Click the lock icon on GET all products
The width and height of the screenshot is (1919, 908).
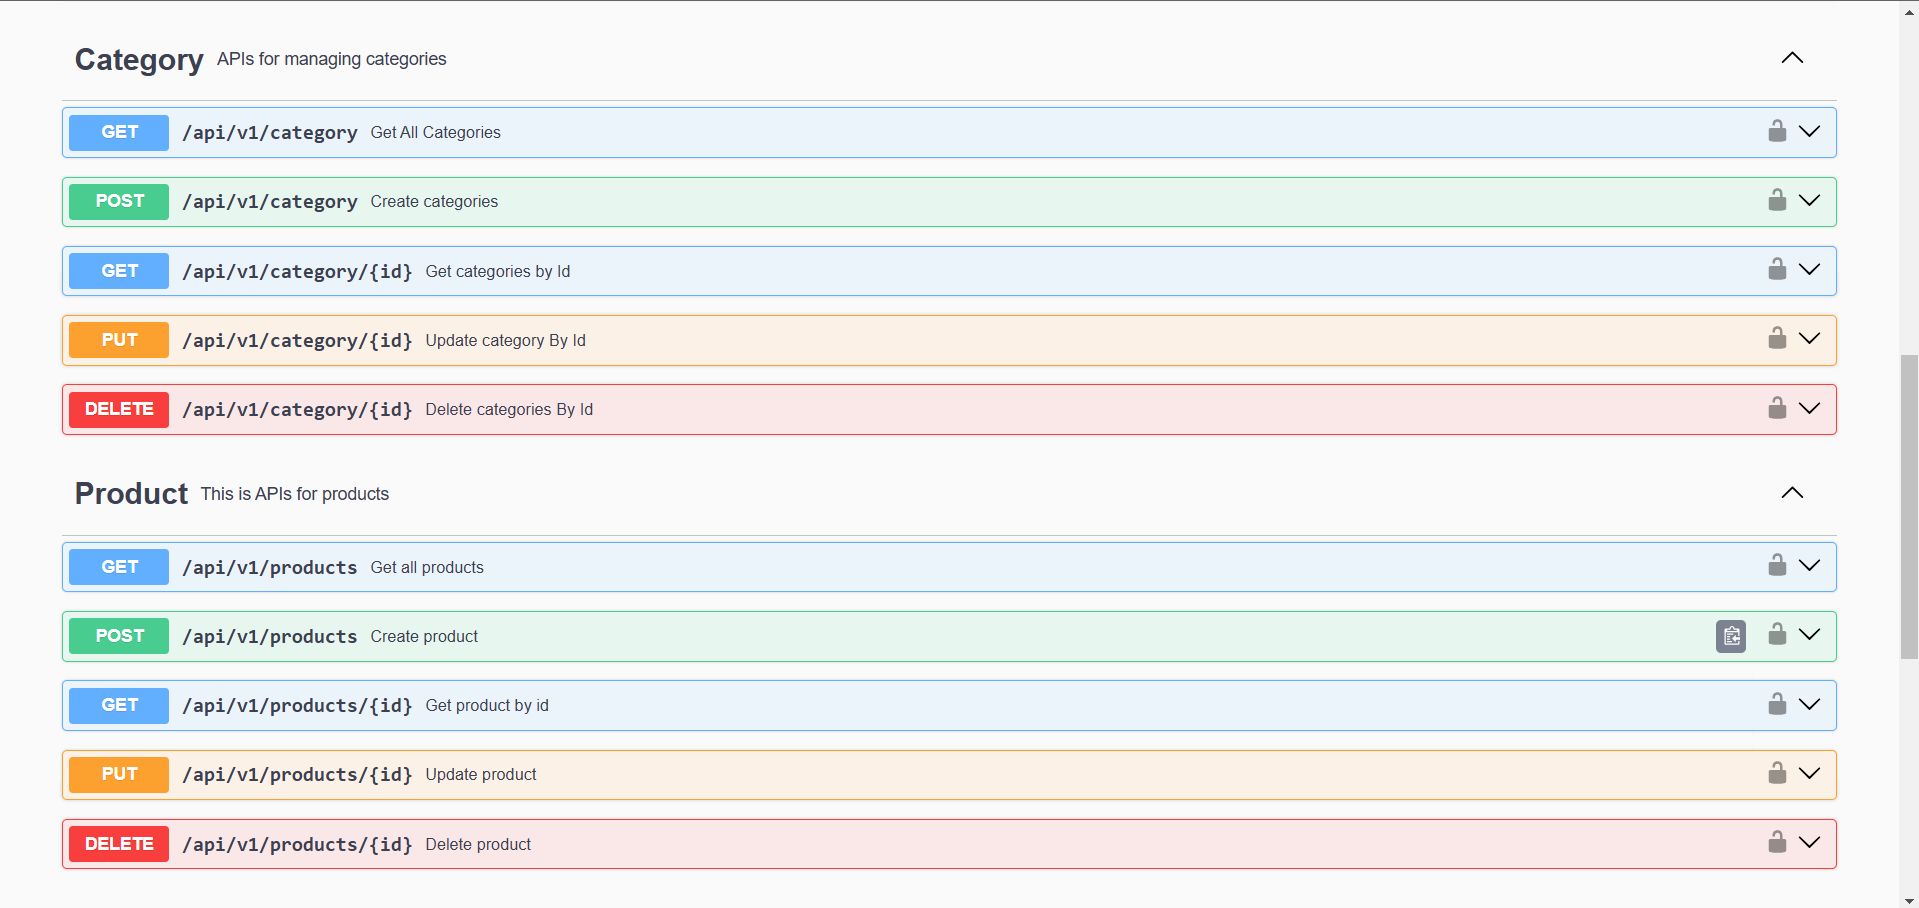(1777, 565)
